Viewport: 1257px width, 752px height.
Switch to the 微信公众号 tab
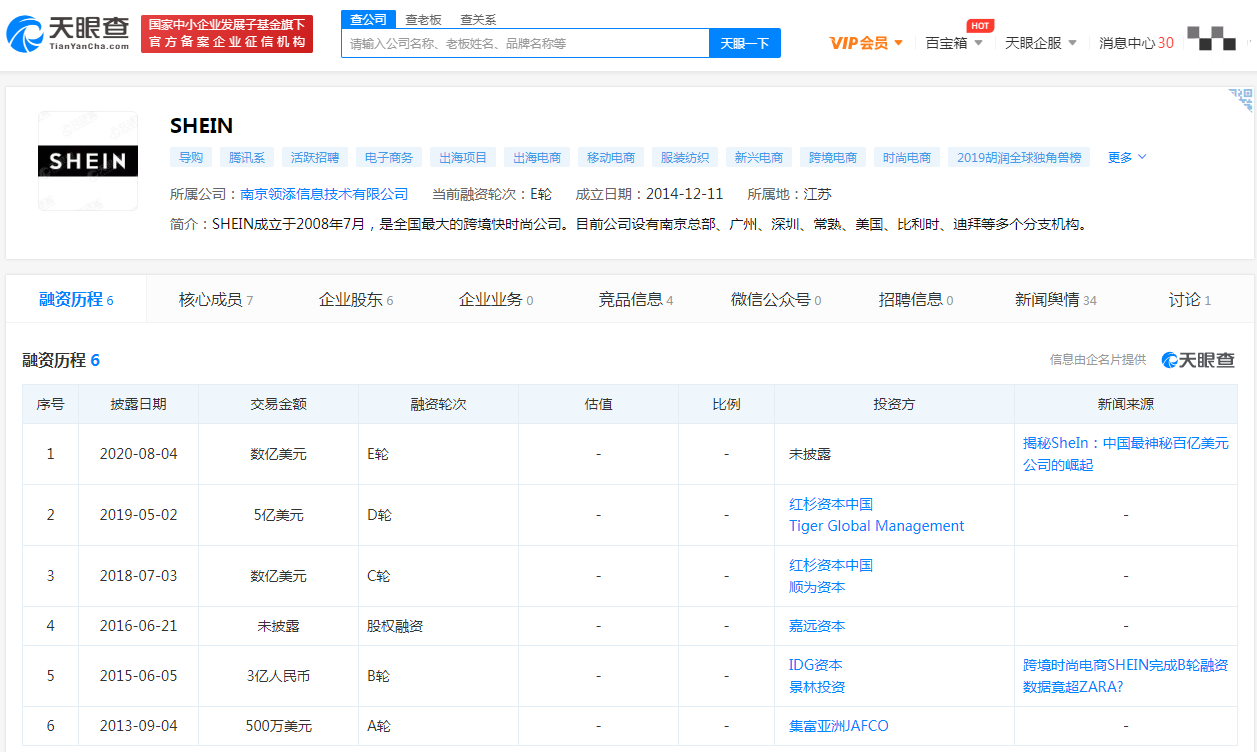click(x=776, y=299)
